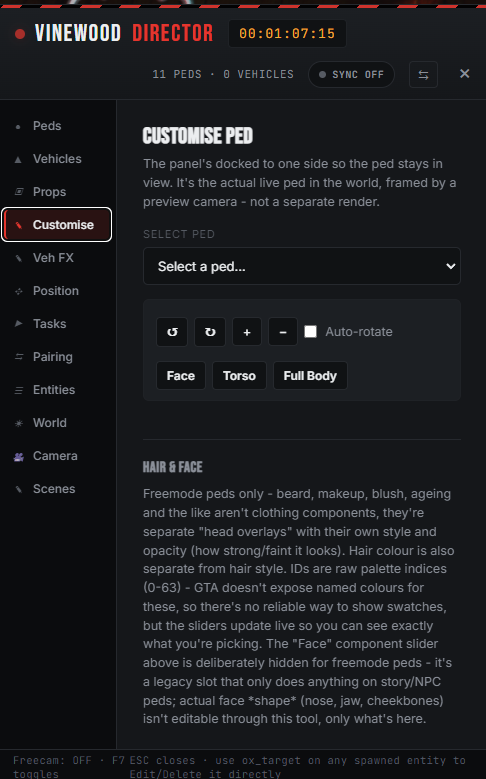
Task: Choose the Full Body view button
Action: (310, 376)
